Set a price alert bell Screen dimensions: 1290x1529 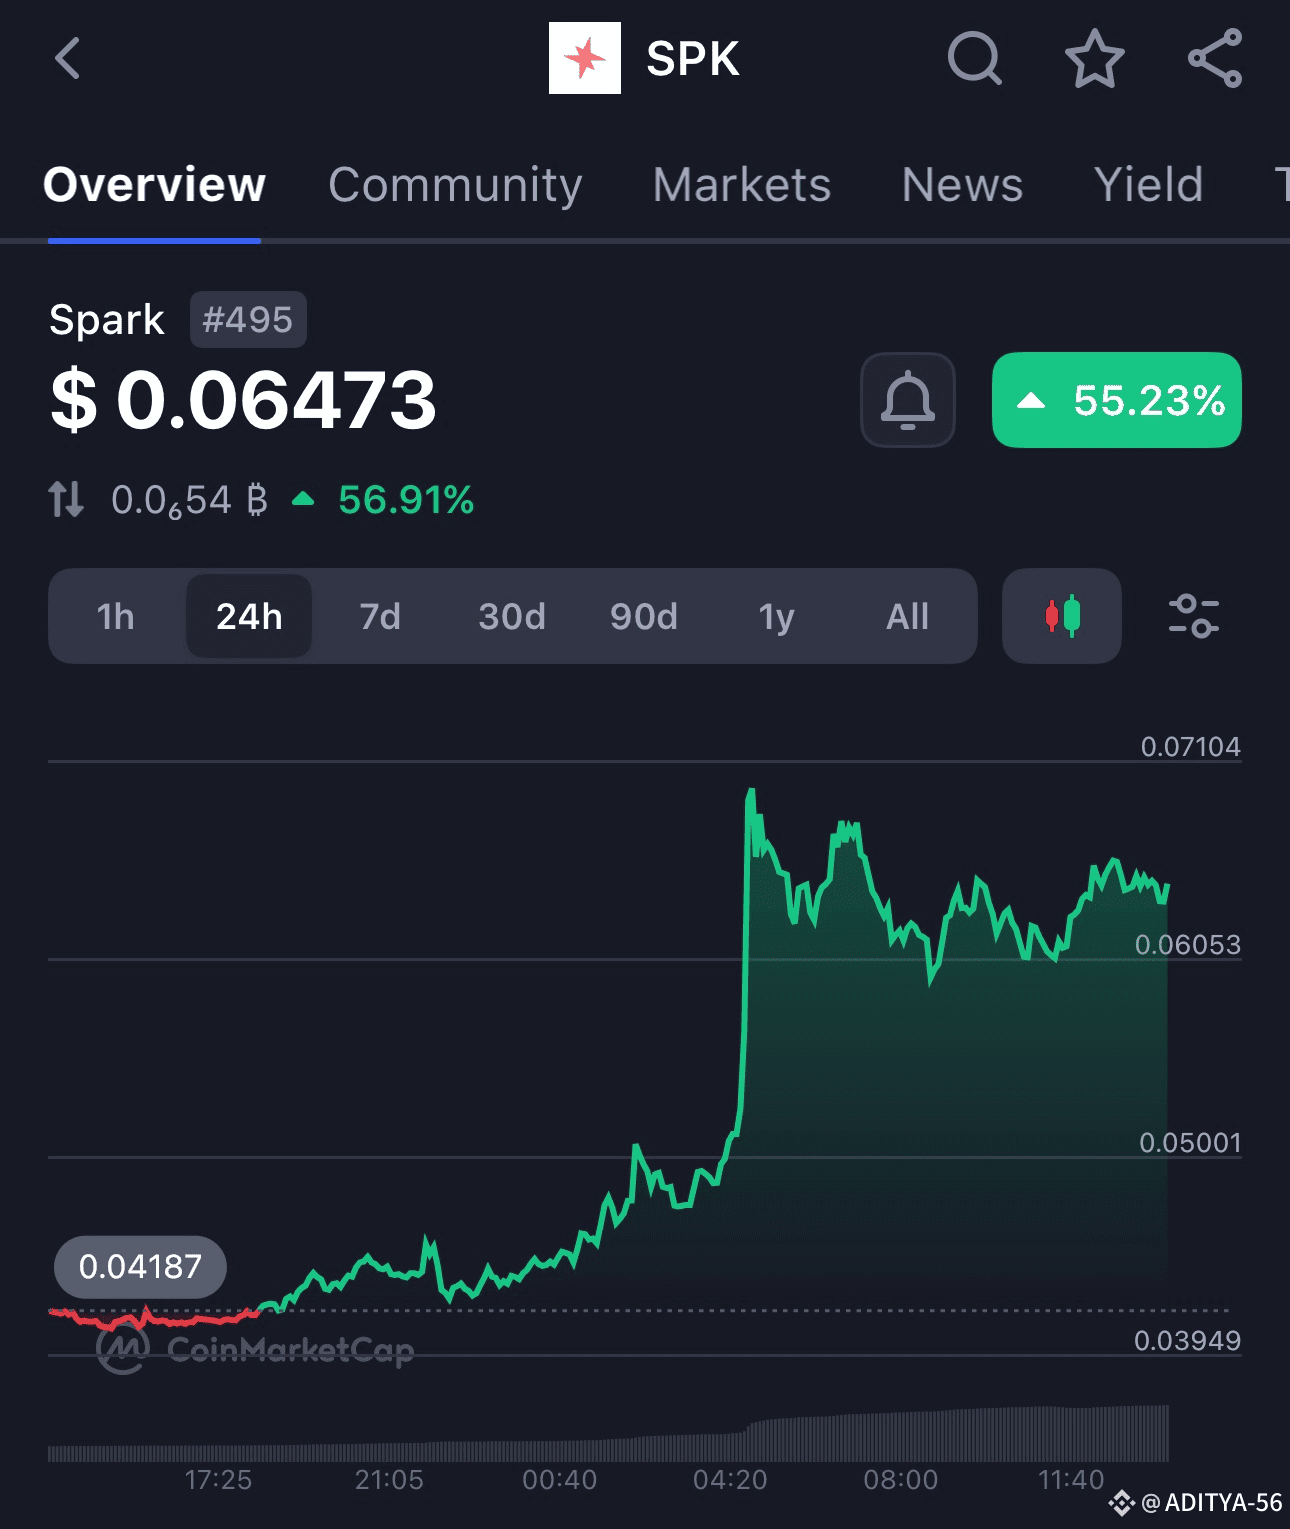coord(908,400)
